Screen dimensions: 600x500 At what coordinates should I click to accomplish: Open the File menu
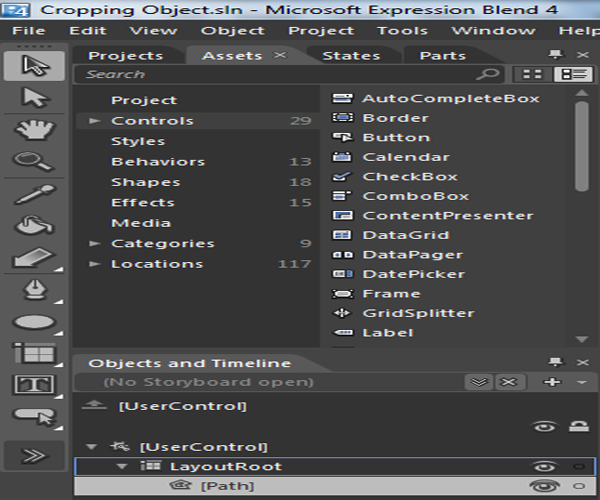(29, 31)
